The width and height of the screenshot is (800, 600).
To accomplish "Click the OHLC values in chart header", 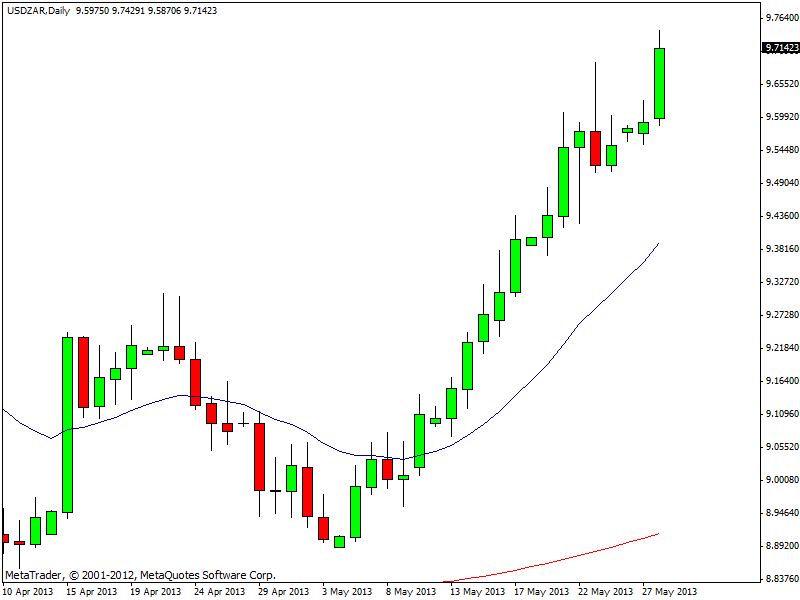I will click(x=147, y=10).
